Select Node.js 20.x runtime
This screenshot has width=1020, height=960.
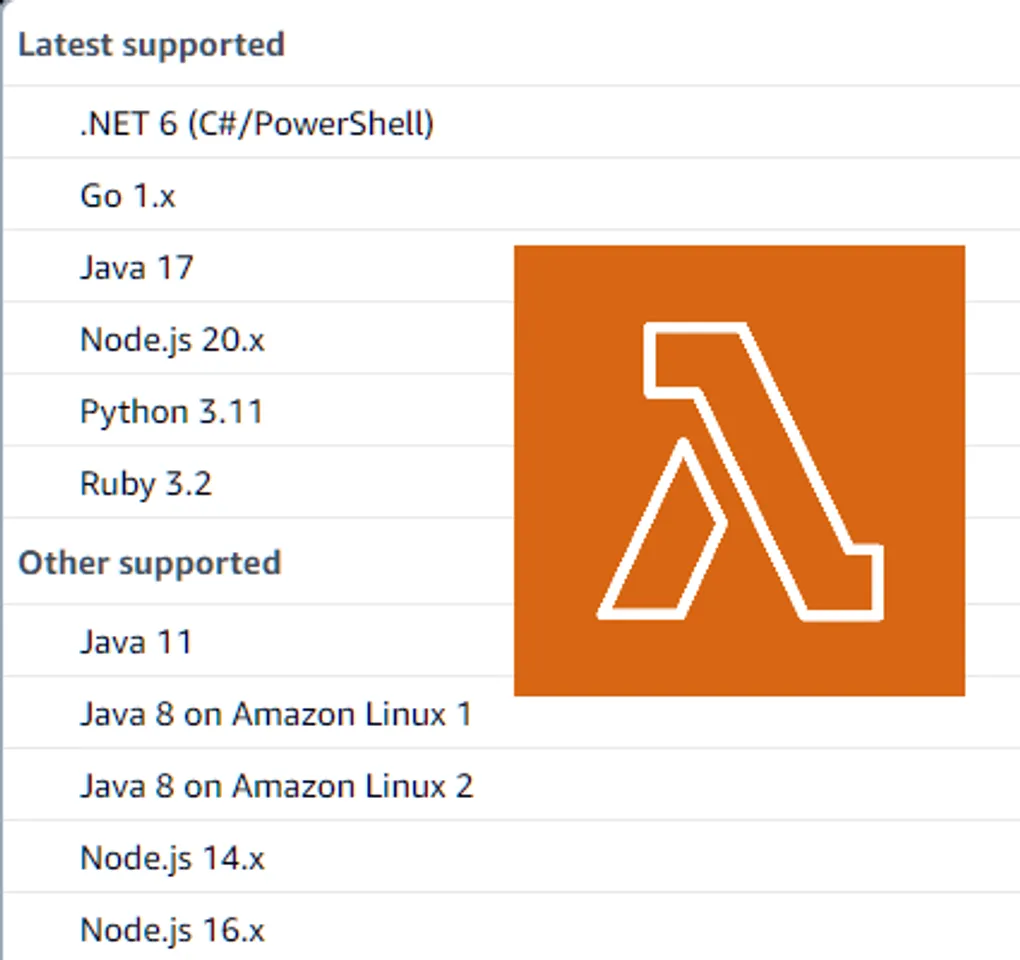pos(172,340)
